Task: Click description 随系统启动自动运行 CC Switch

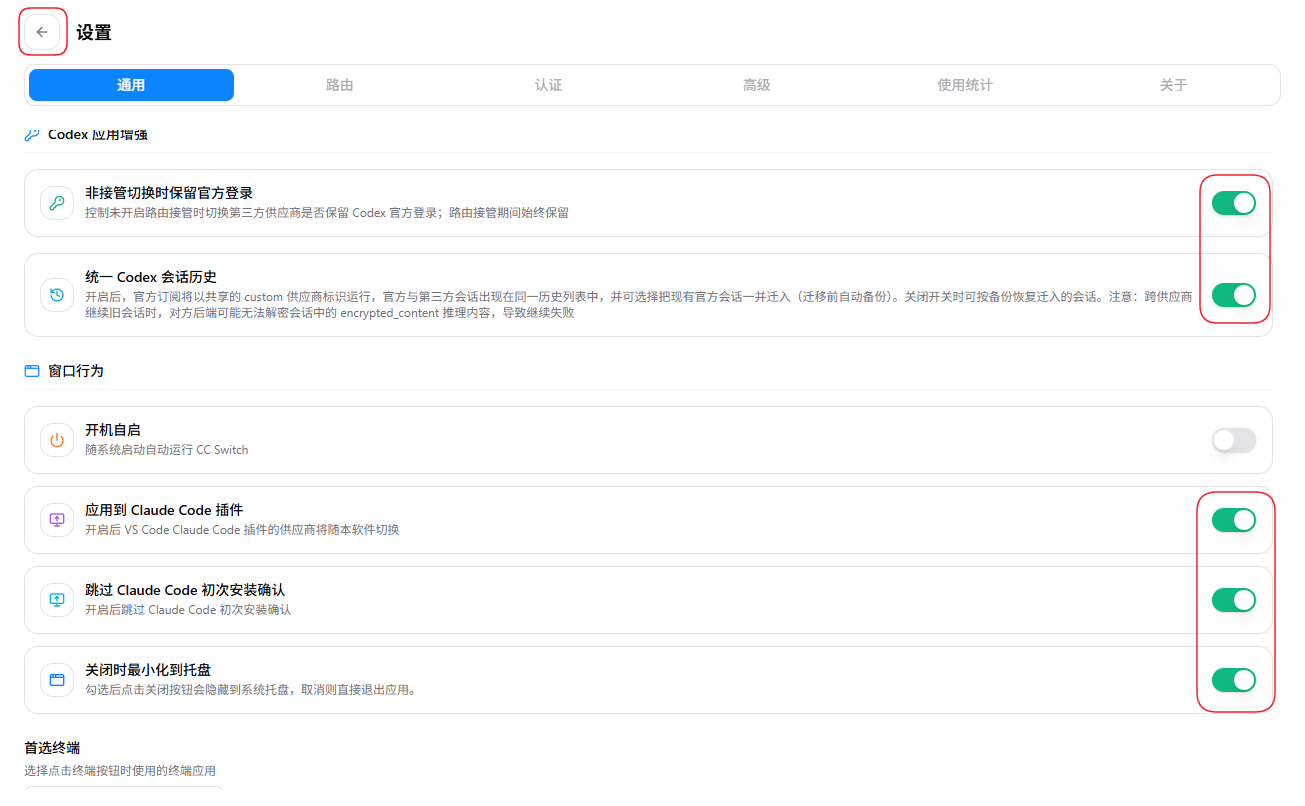Action: pyautogui.click(x=167, y=450)
